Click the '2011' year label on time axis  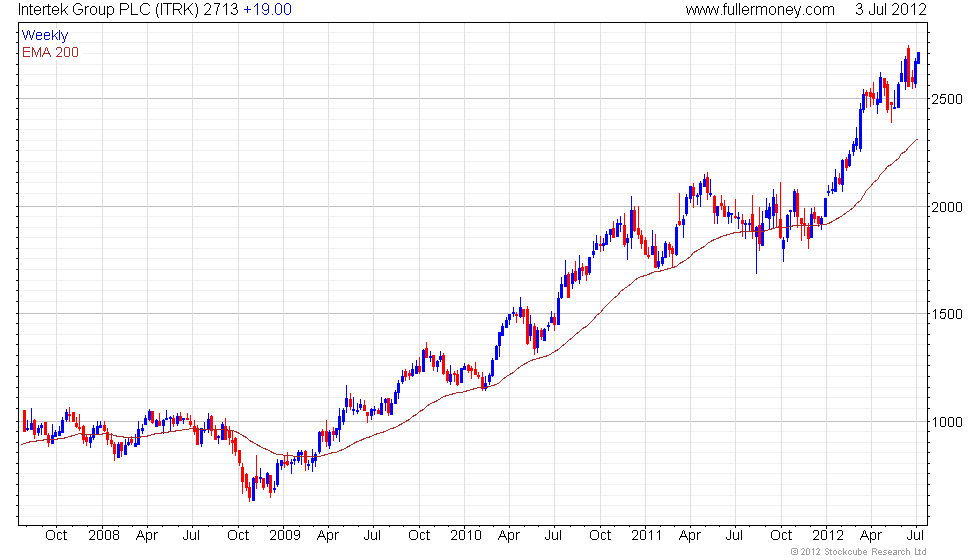coord(646,535)
